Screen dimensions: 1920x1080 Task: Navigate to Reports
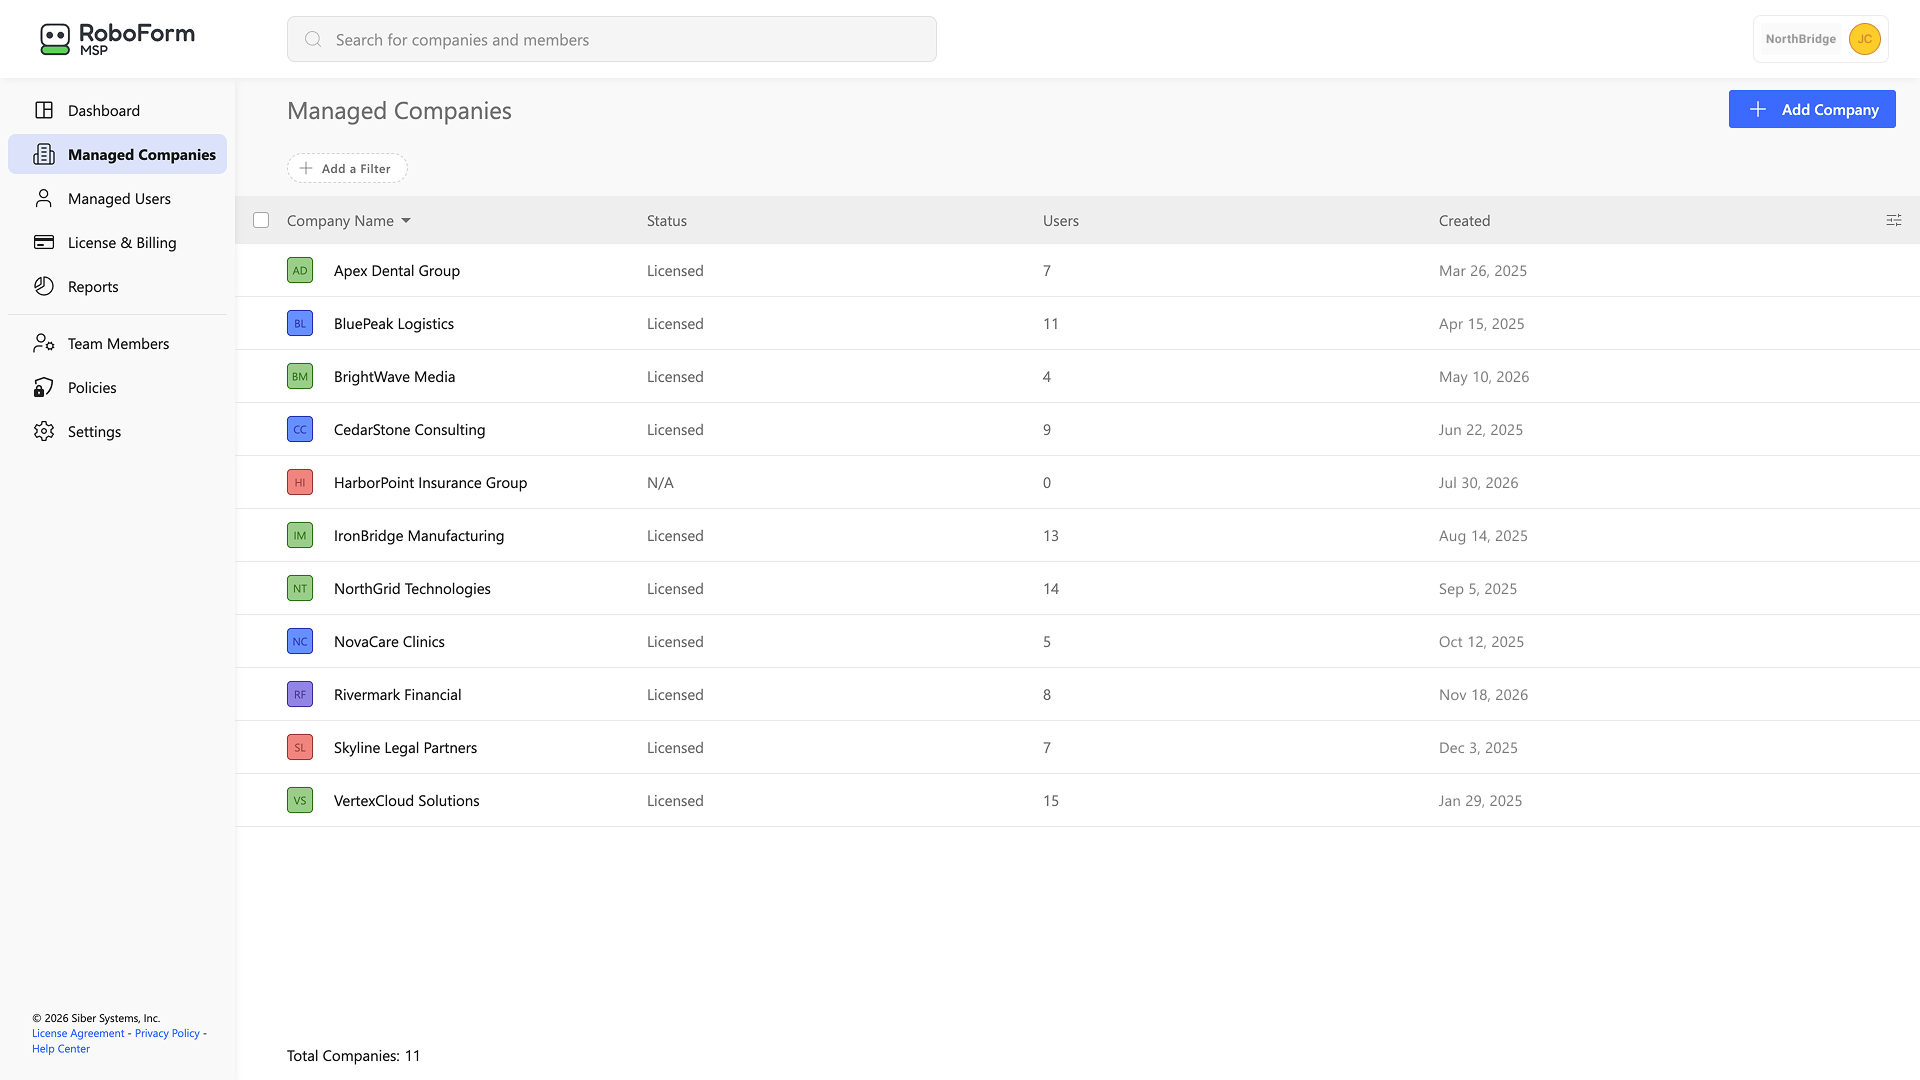click(x=117, y=286)
